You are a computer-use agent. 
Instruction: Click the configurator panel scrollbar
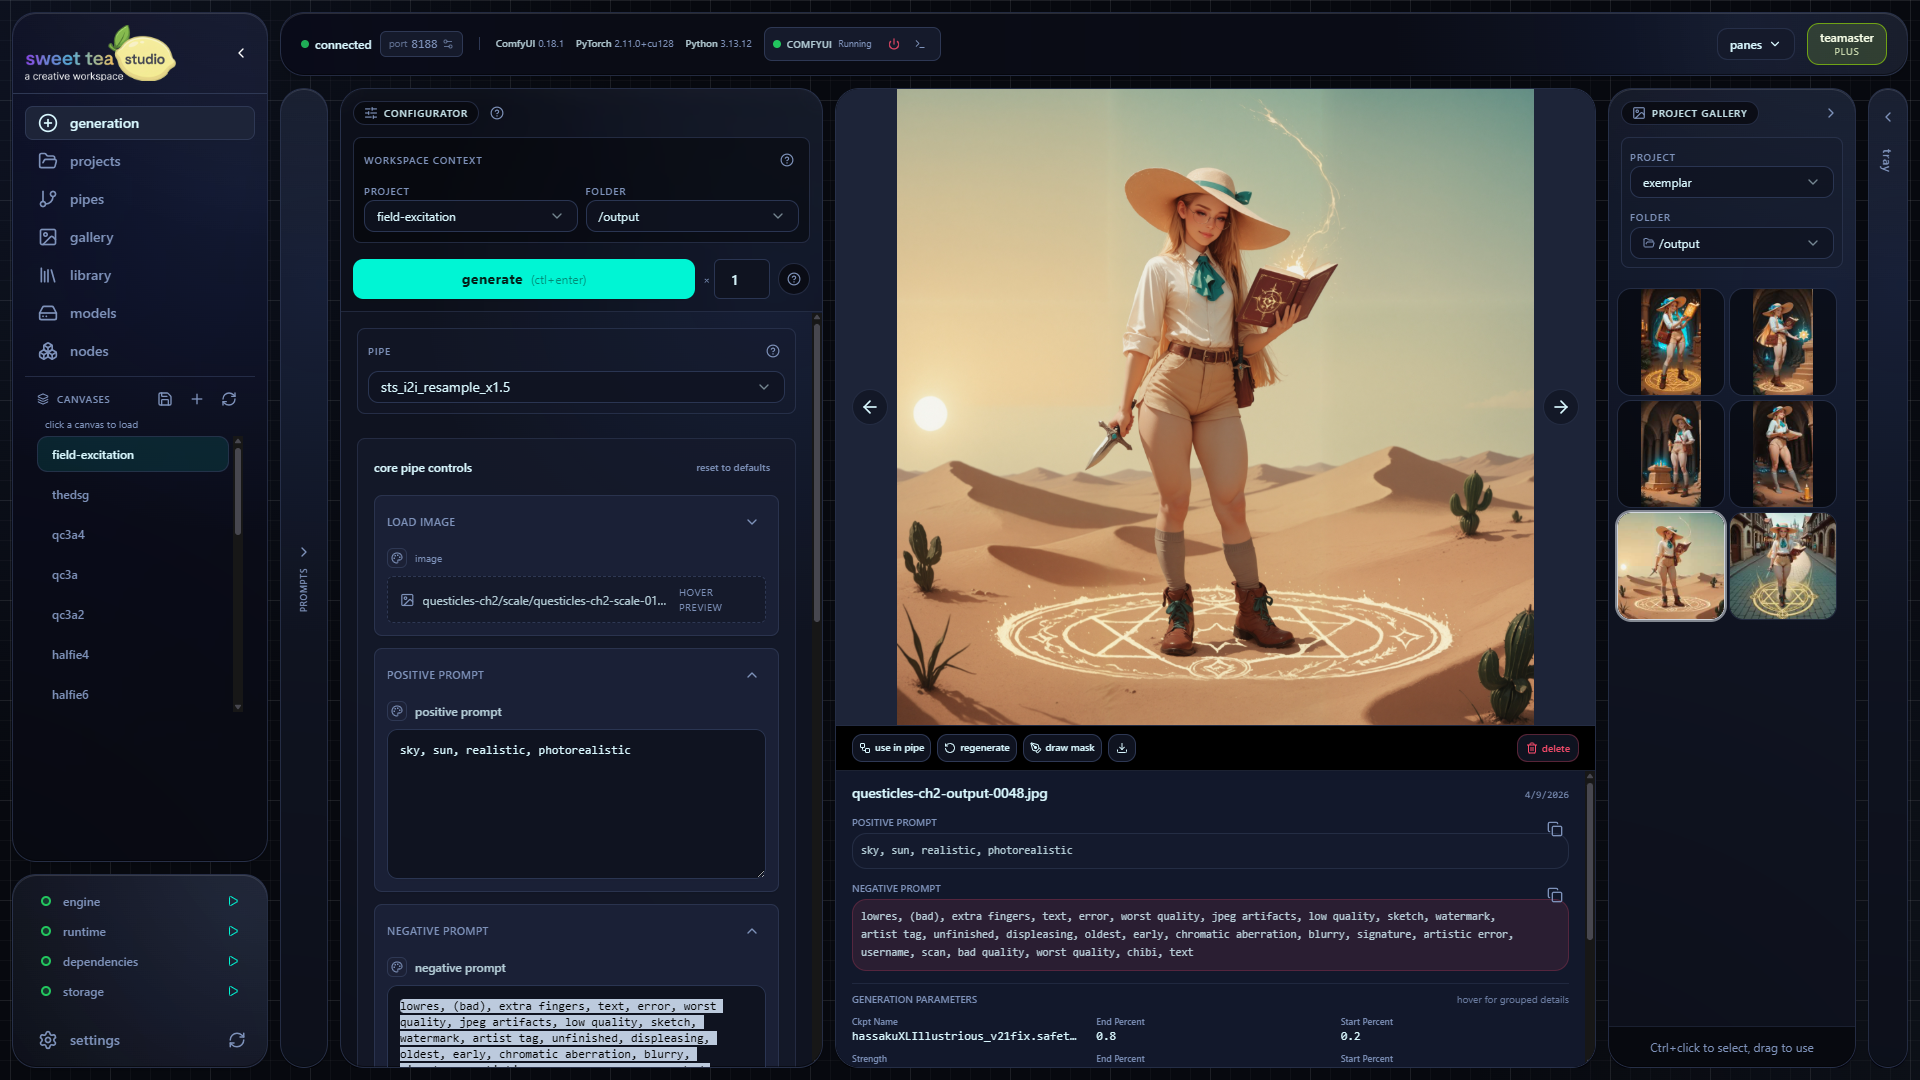tap(816, 470)
